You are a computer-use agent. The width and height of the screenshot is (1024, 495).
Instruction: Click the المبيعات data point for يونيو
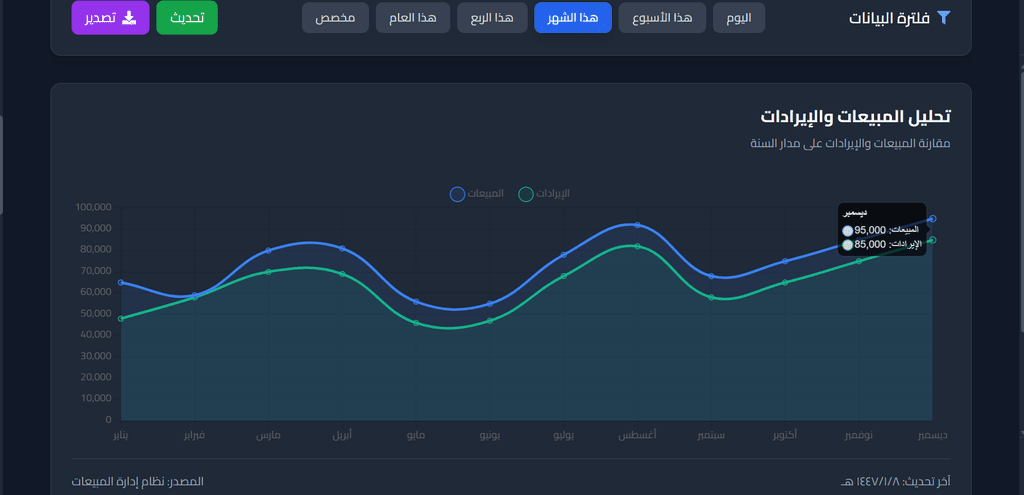coord(490,304)
